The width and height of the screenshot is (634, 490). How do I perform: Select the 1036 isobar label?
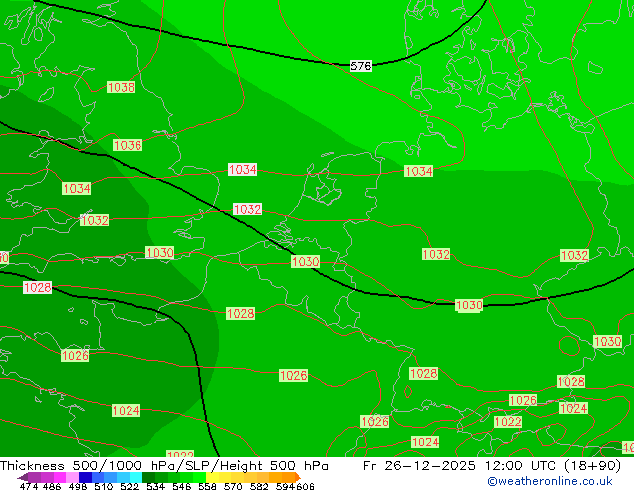pos(127,145)
